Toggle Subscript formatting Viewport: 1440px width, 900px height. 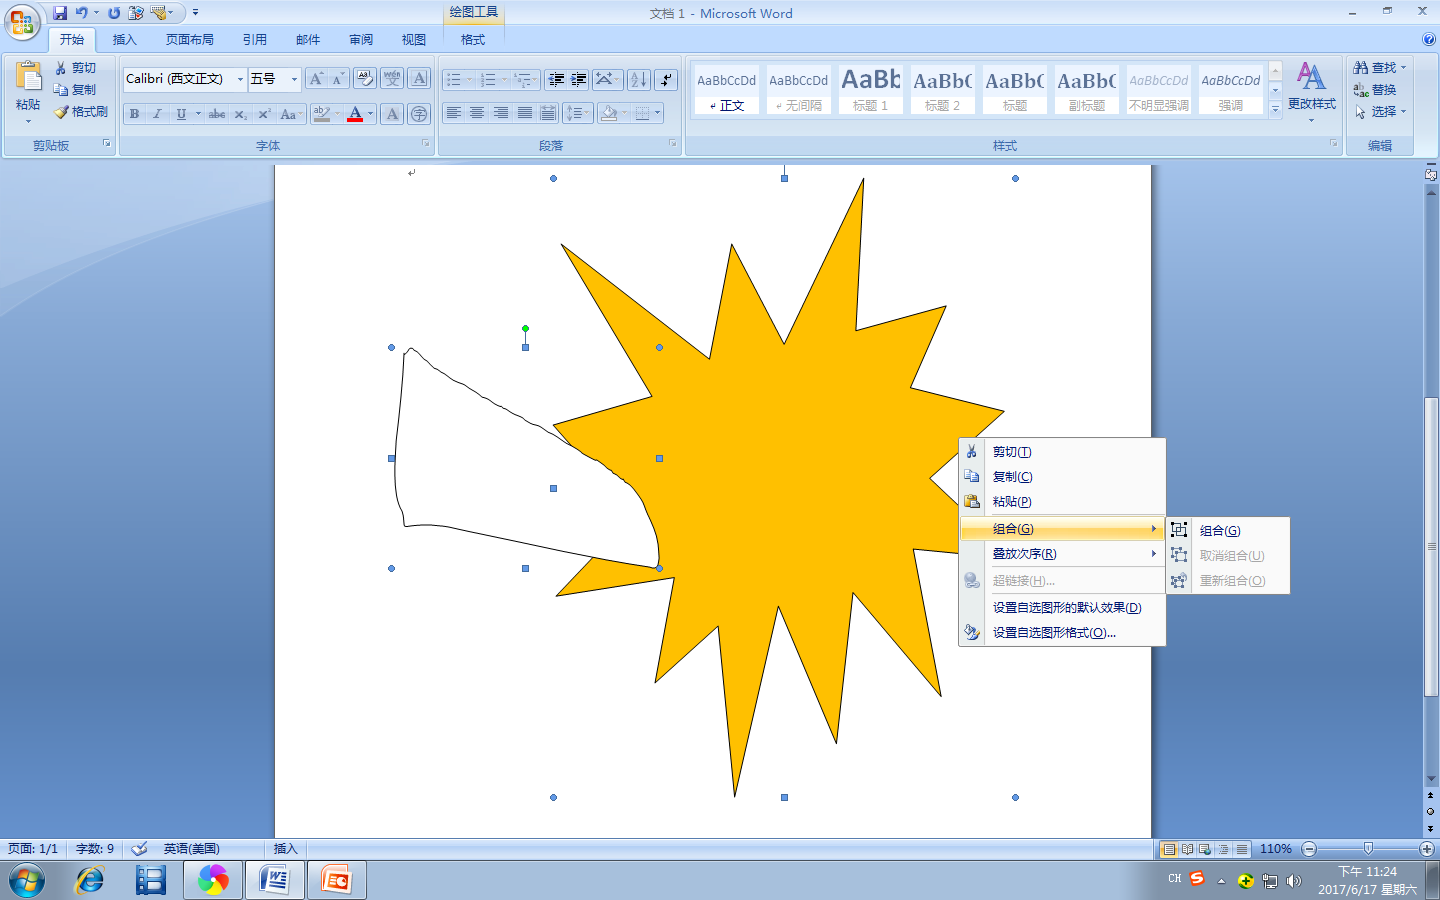pos(240,114)
